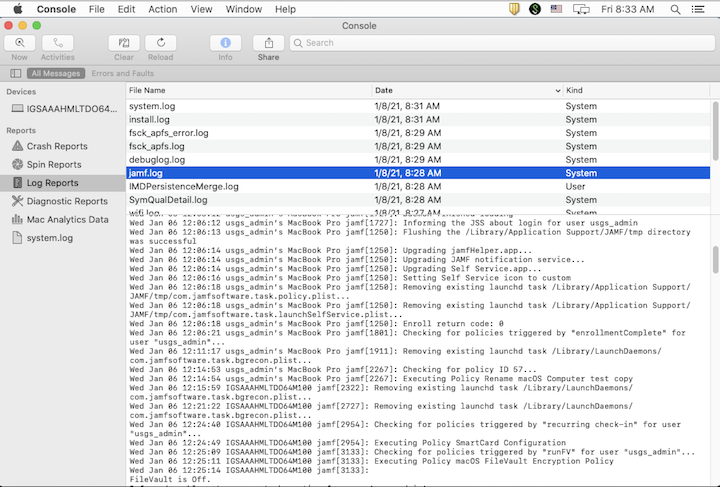The image size is (720, 487).
Task: Click the system.log file icon in the sidebar
Action: pos(17,238)
